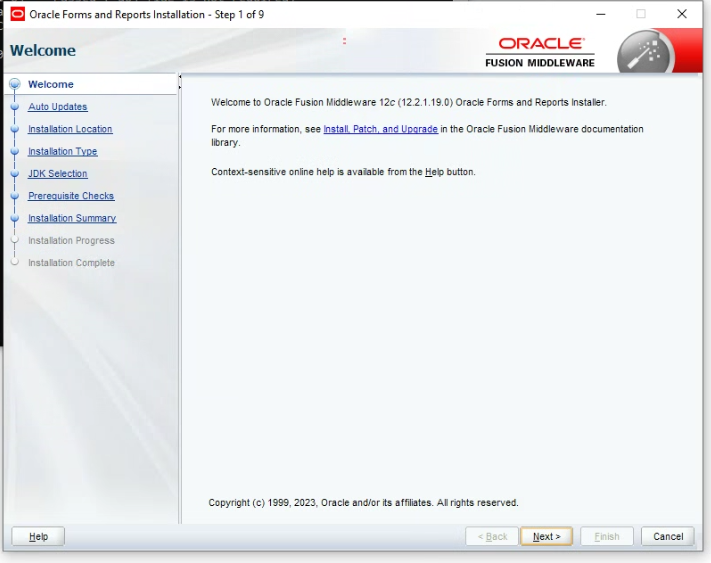Cancel the installation
The width and height of the screenshot is (711, 563).
[x=668, y=536]
